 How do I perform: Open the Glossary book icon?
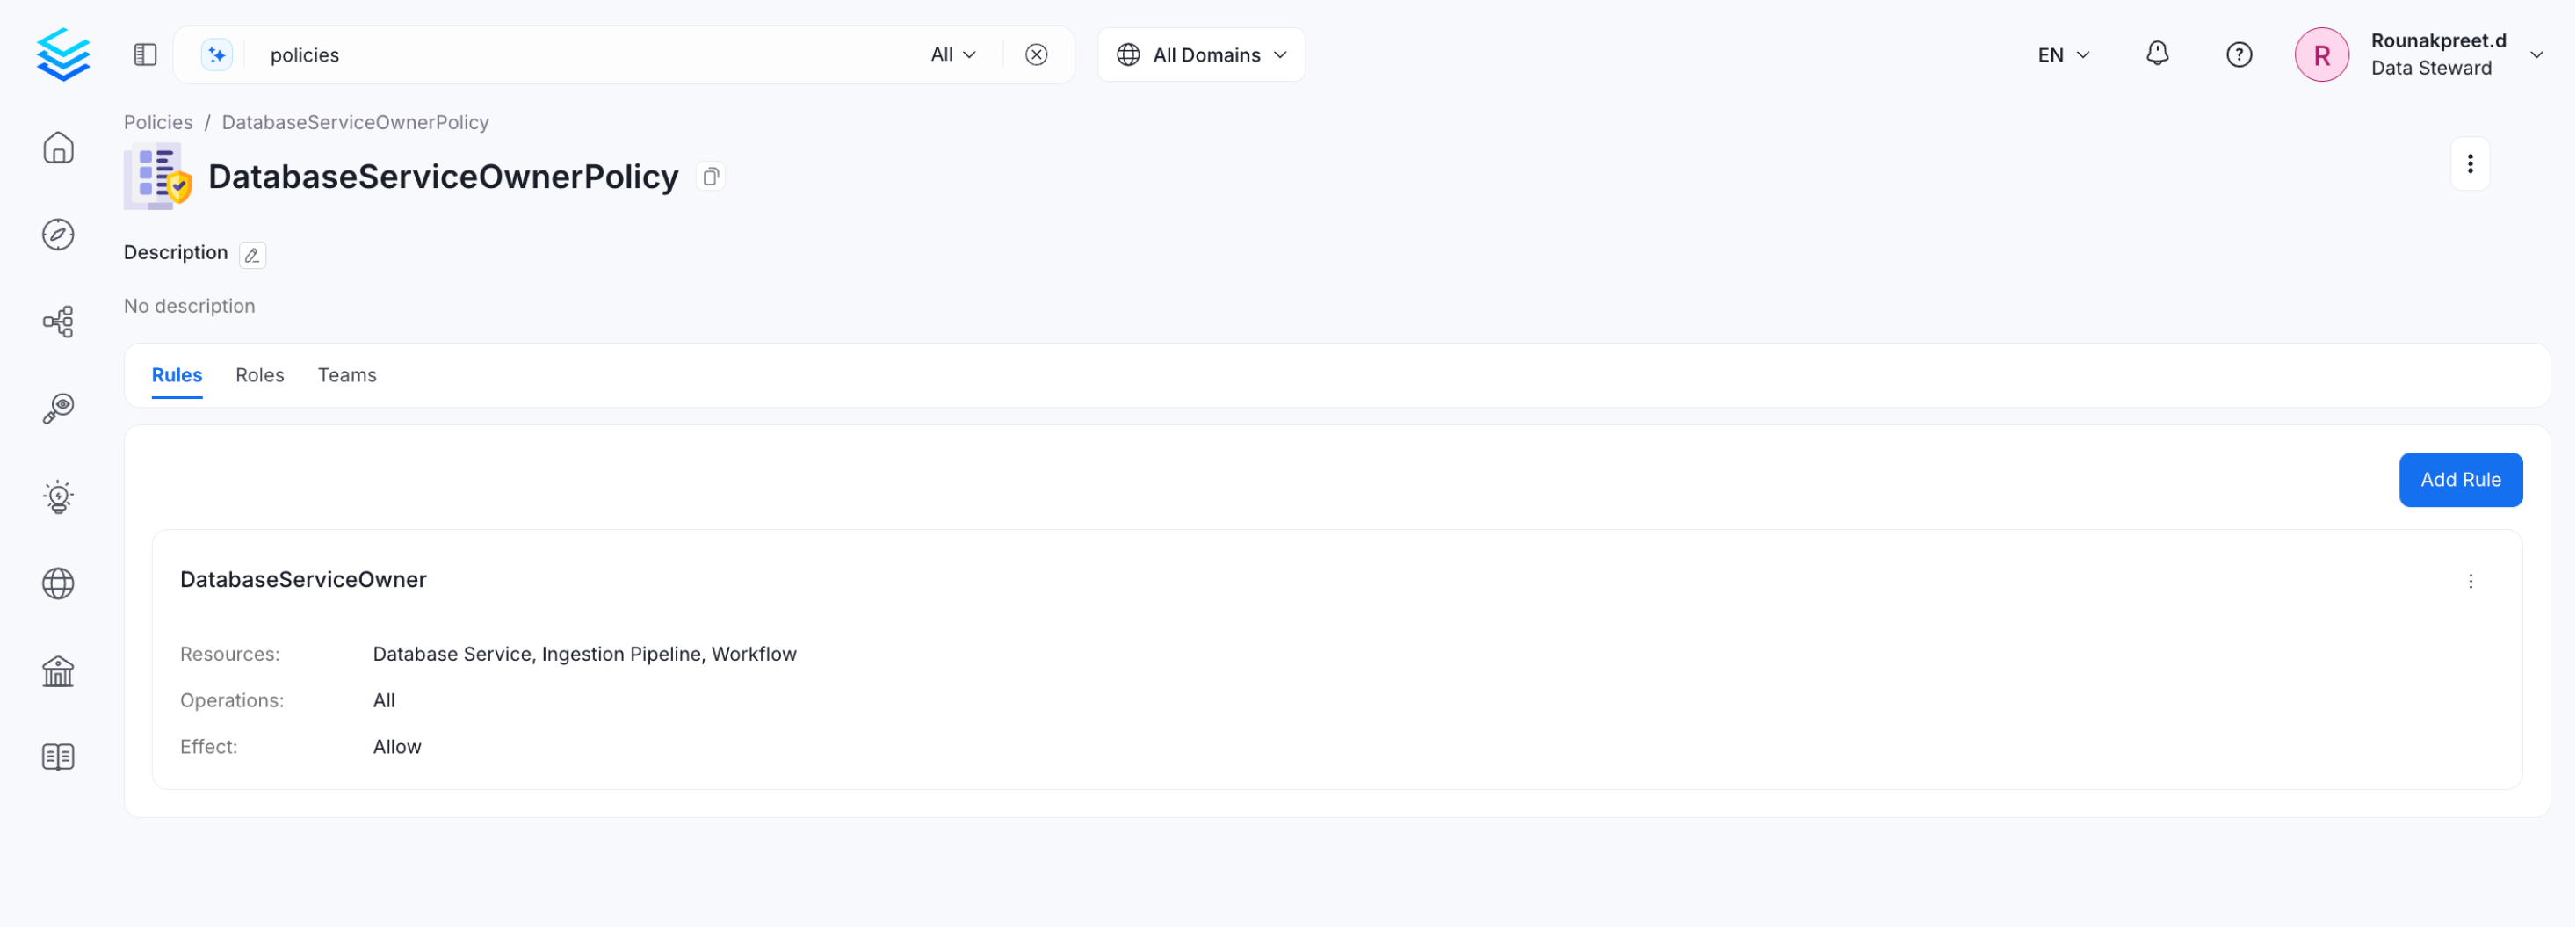(58, 757)
